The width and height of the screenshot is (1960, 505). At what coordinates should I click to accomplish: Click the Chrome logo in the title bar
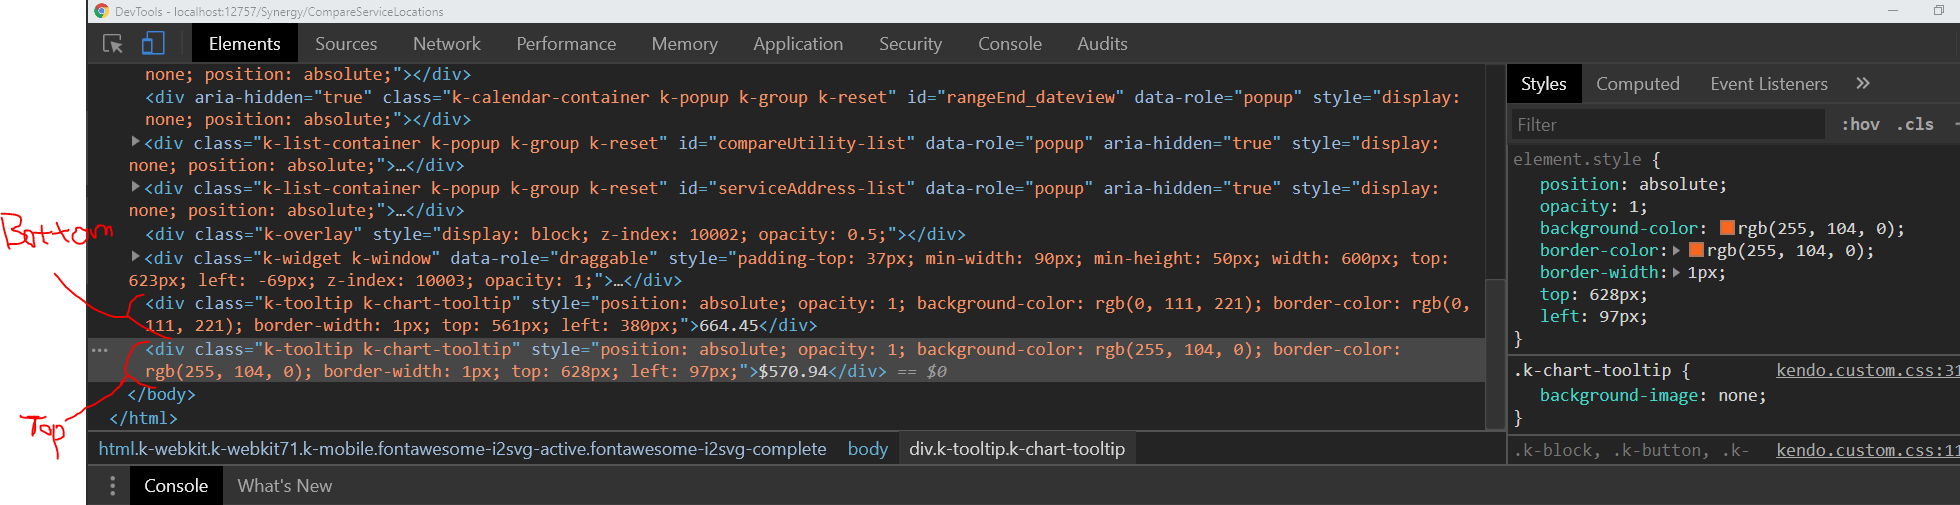(101, 11)
